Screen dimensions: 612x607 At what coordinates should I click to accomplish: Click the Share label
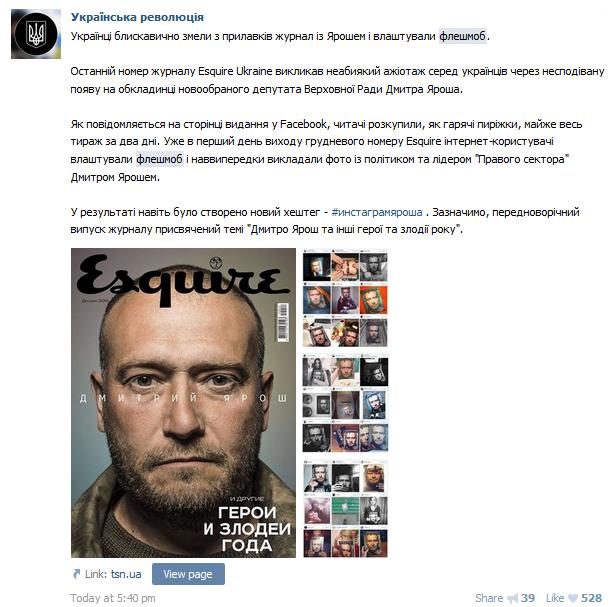(x=489, y=598)
